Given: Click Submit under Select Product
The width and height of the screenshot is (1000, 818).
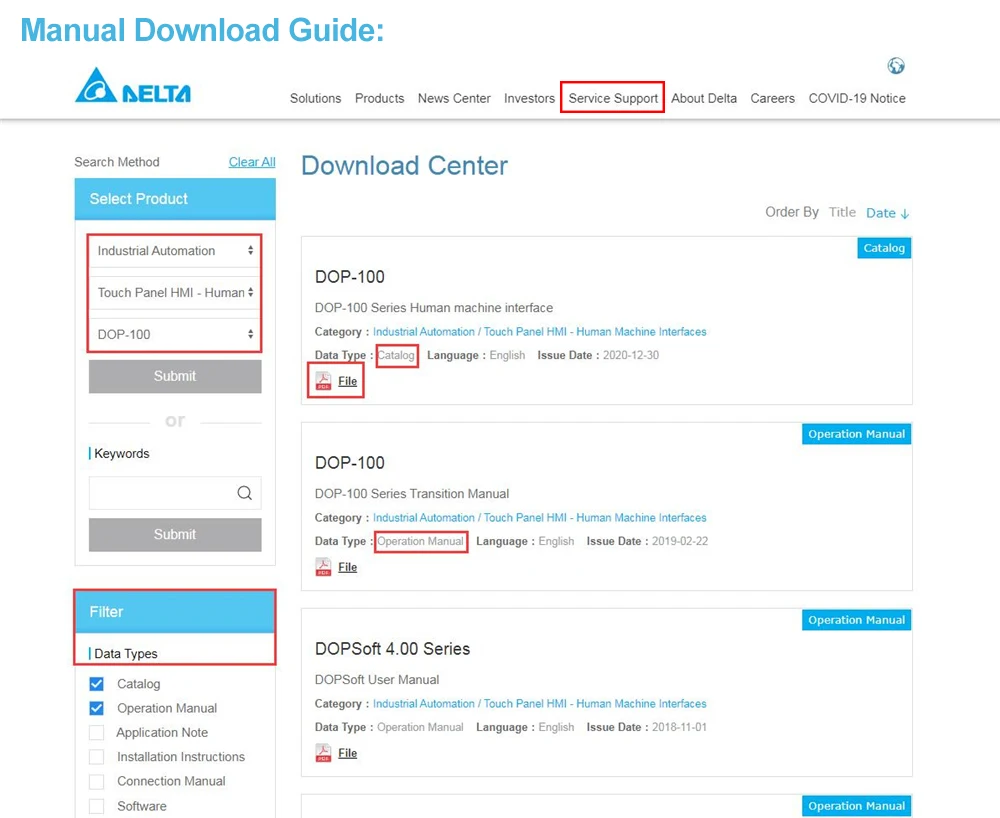Looking at the screenshot, I should [x=175, y=376].
